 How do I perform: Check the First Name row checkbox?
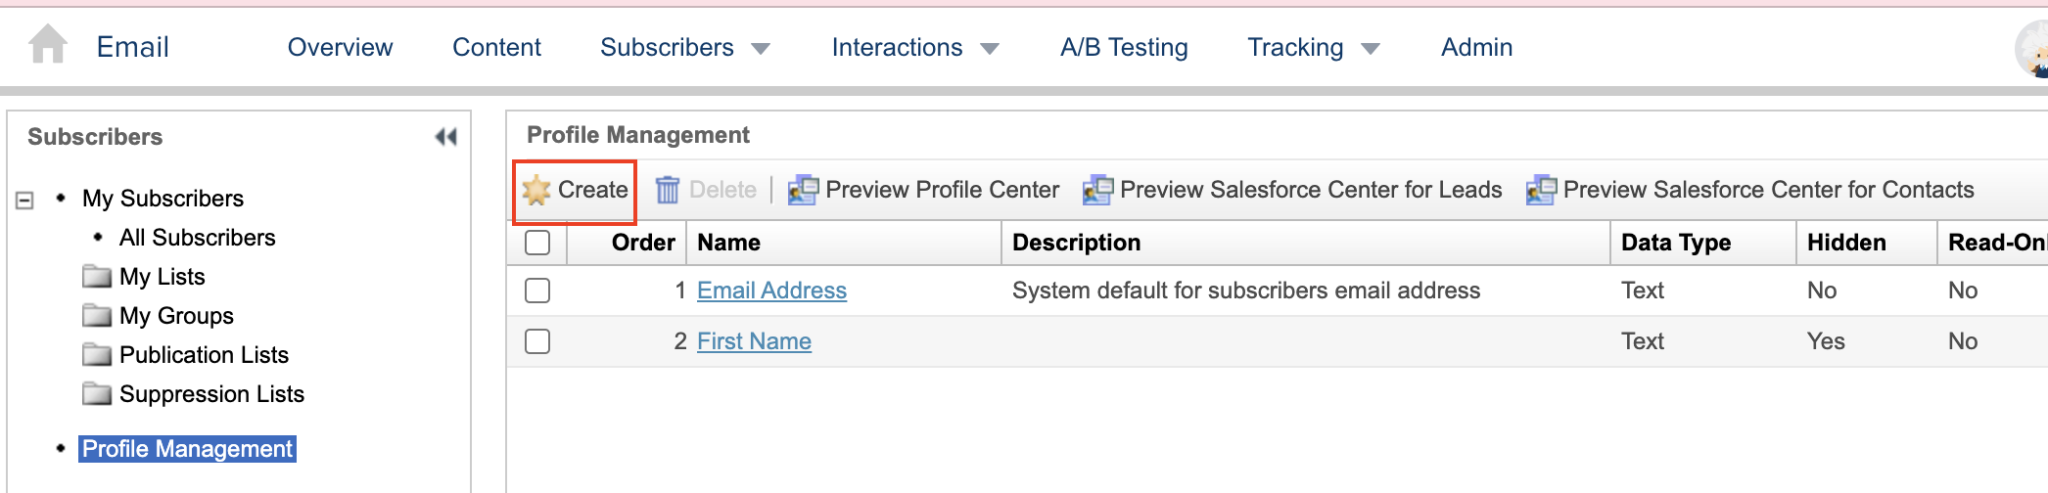coord(538,341)
